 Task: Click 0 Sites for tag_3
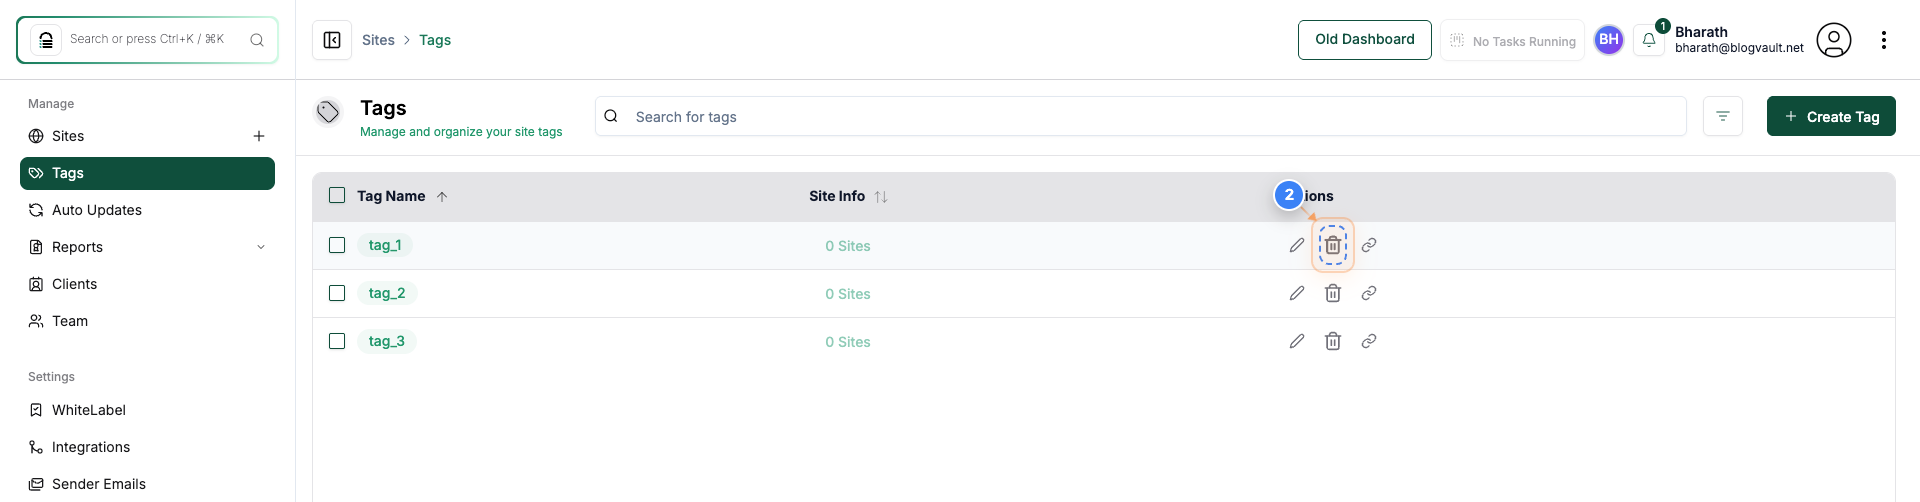[848, 342]
